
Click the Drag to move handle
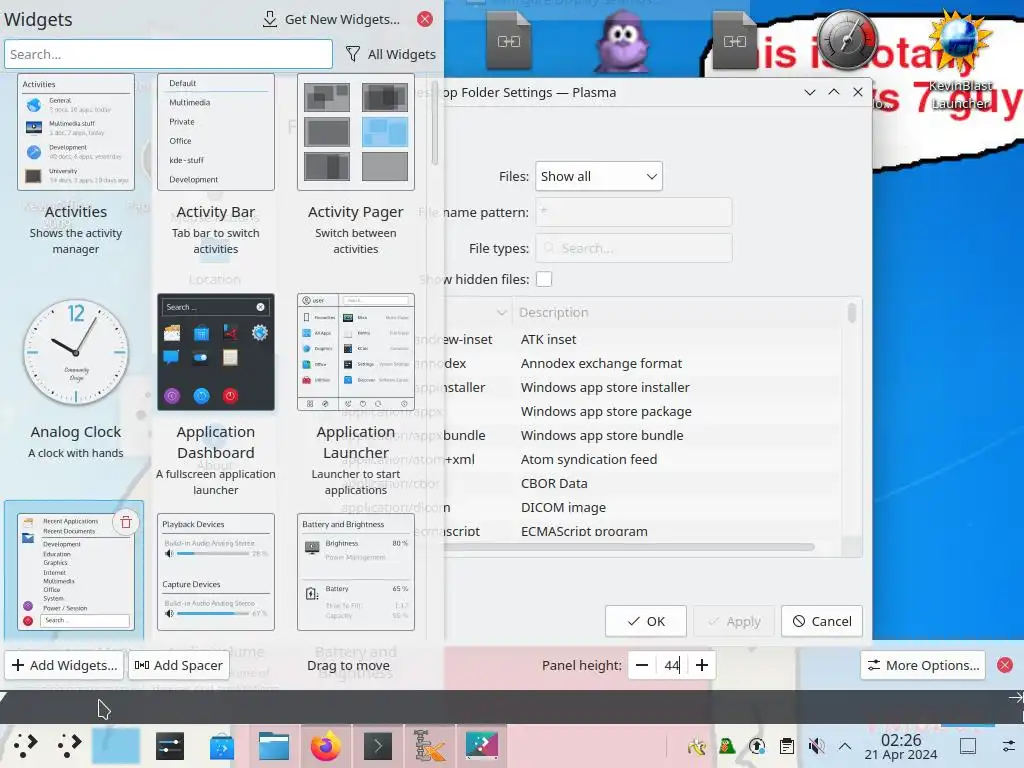click(348, 665)
